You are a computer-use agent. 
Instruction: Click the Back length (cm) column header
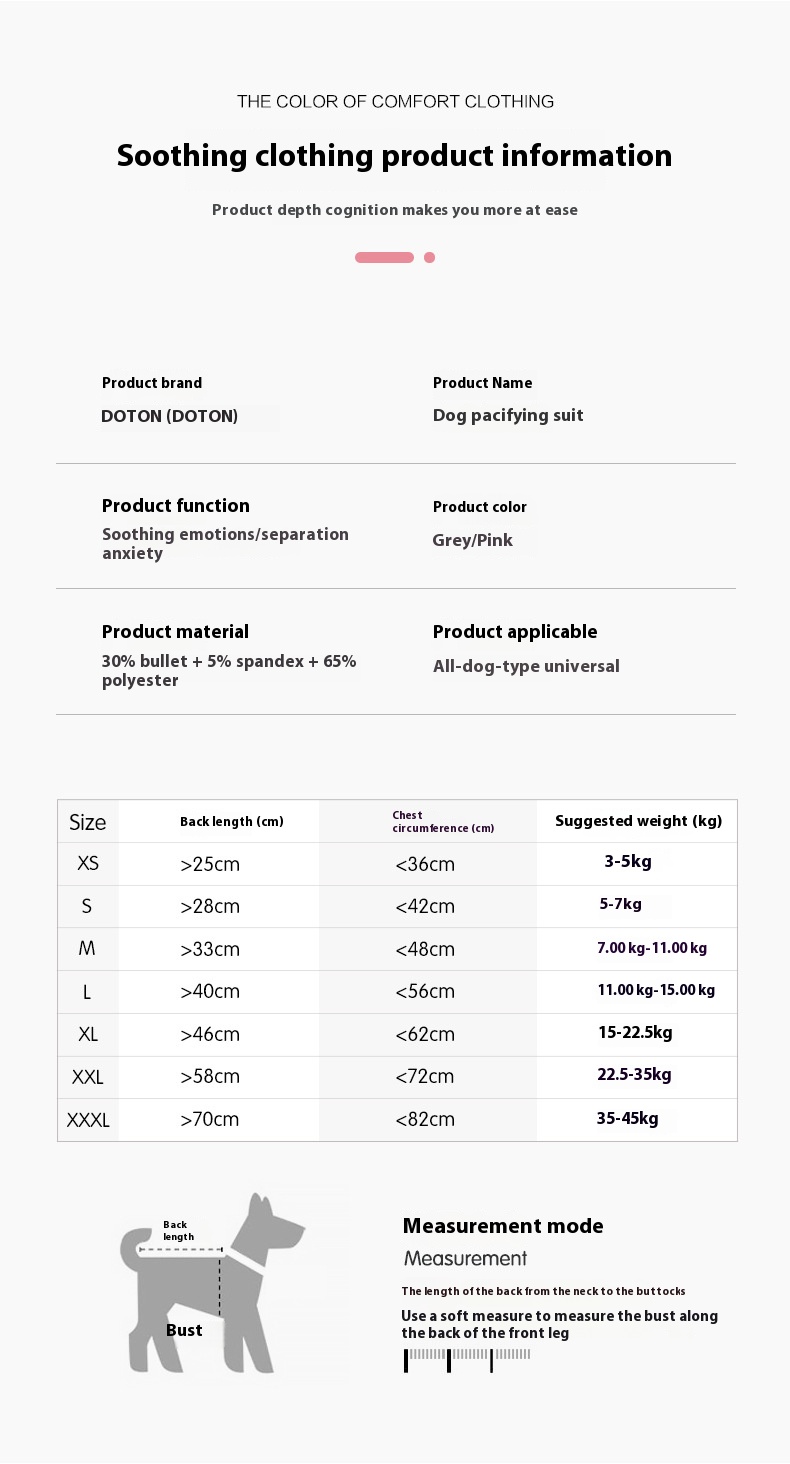click(232, 822)
